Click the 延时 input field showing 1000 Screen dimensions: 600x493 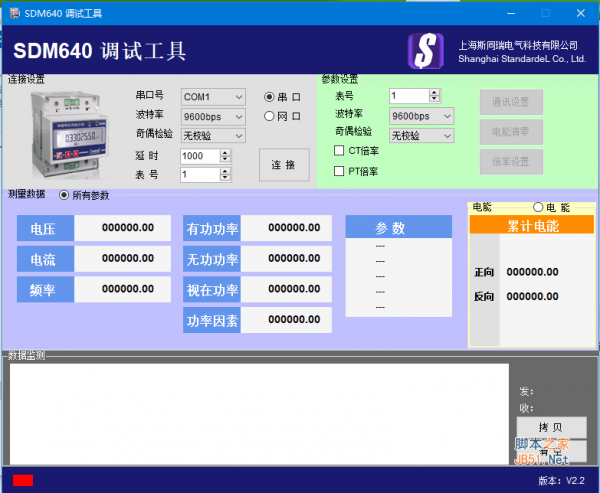[x=198, y=156]
